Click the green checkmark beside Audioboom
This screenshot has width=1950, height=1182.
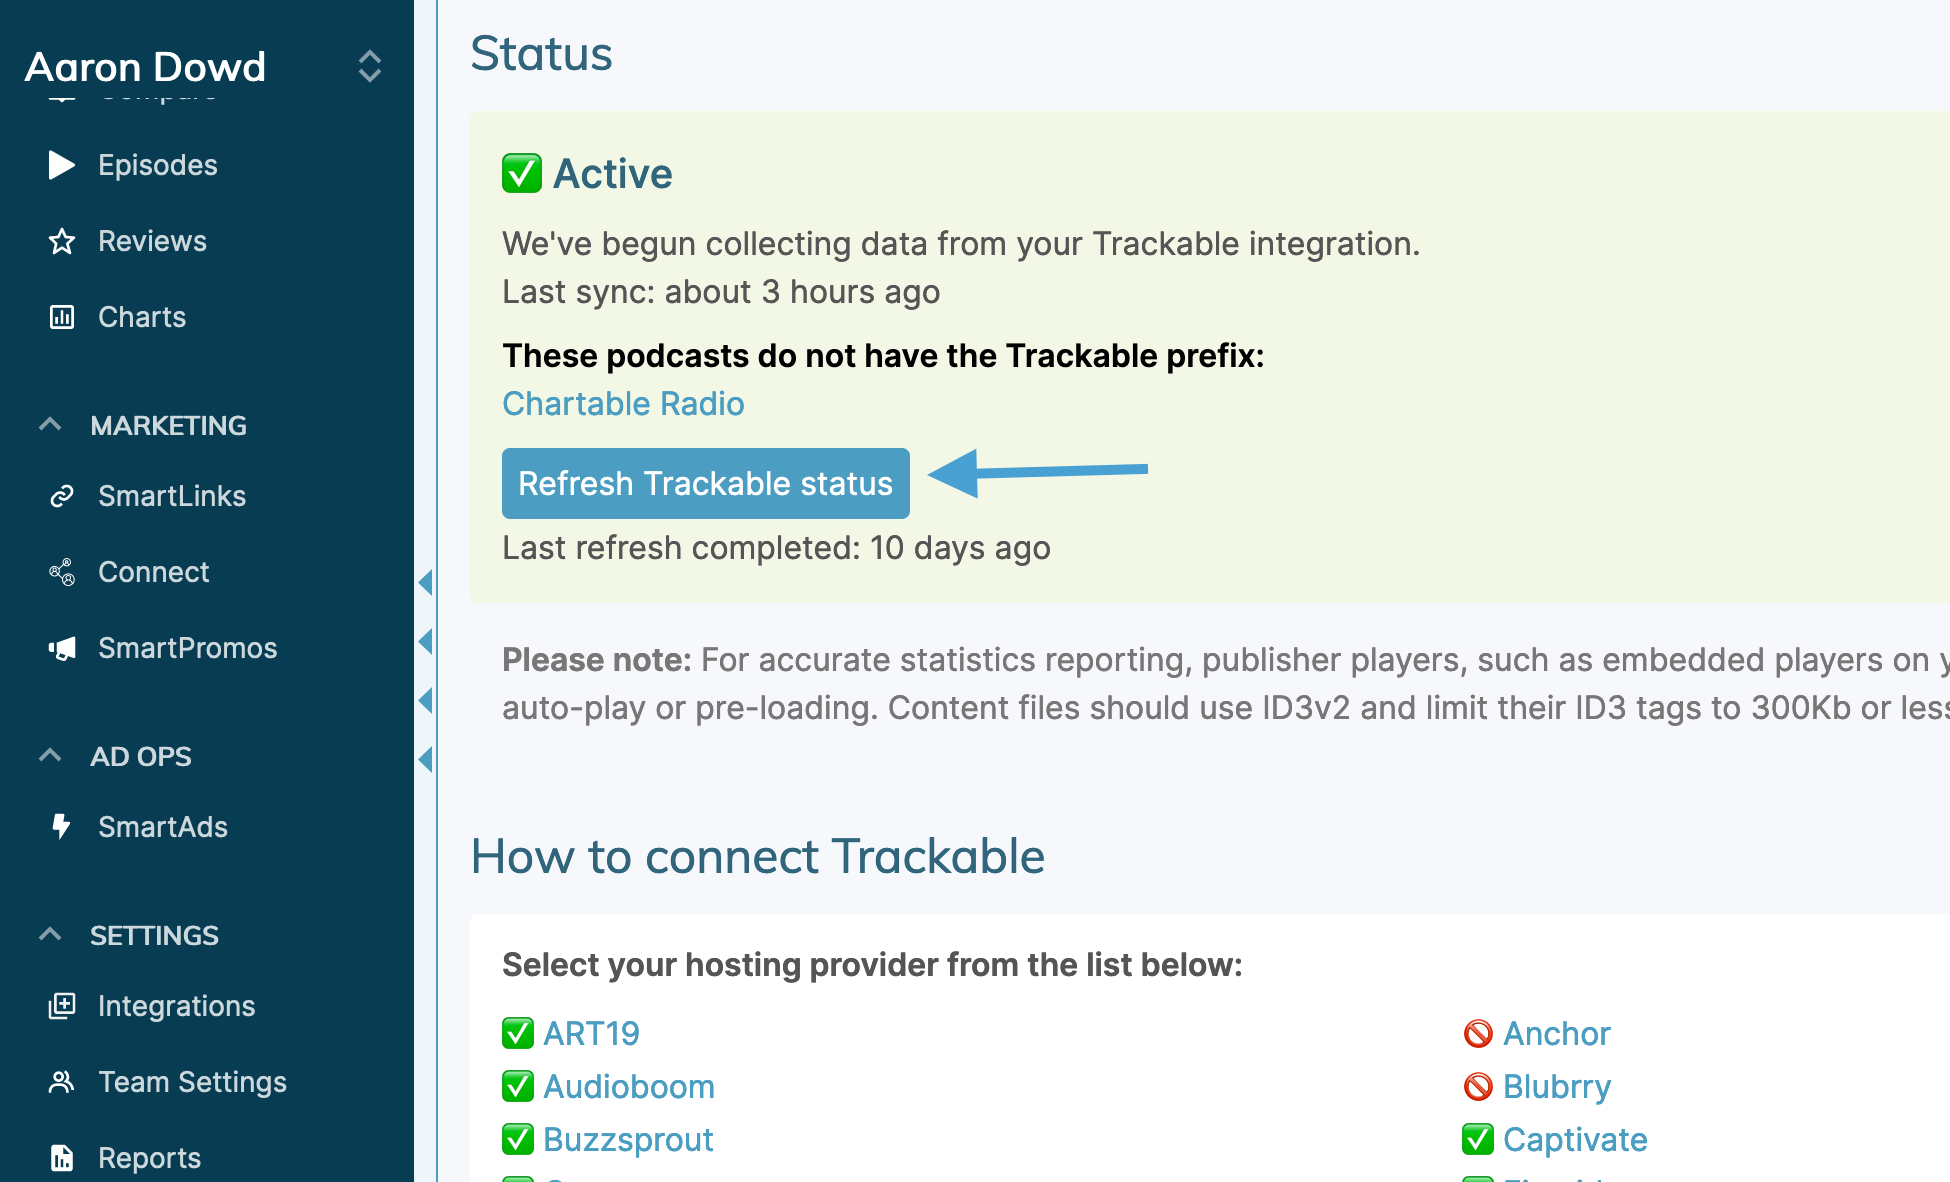[x=517, y=1086]
